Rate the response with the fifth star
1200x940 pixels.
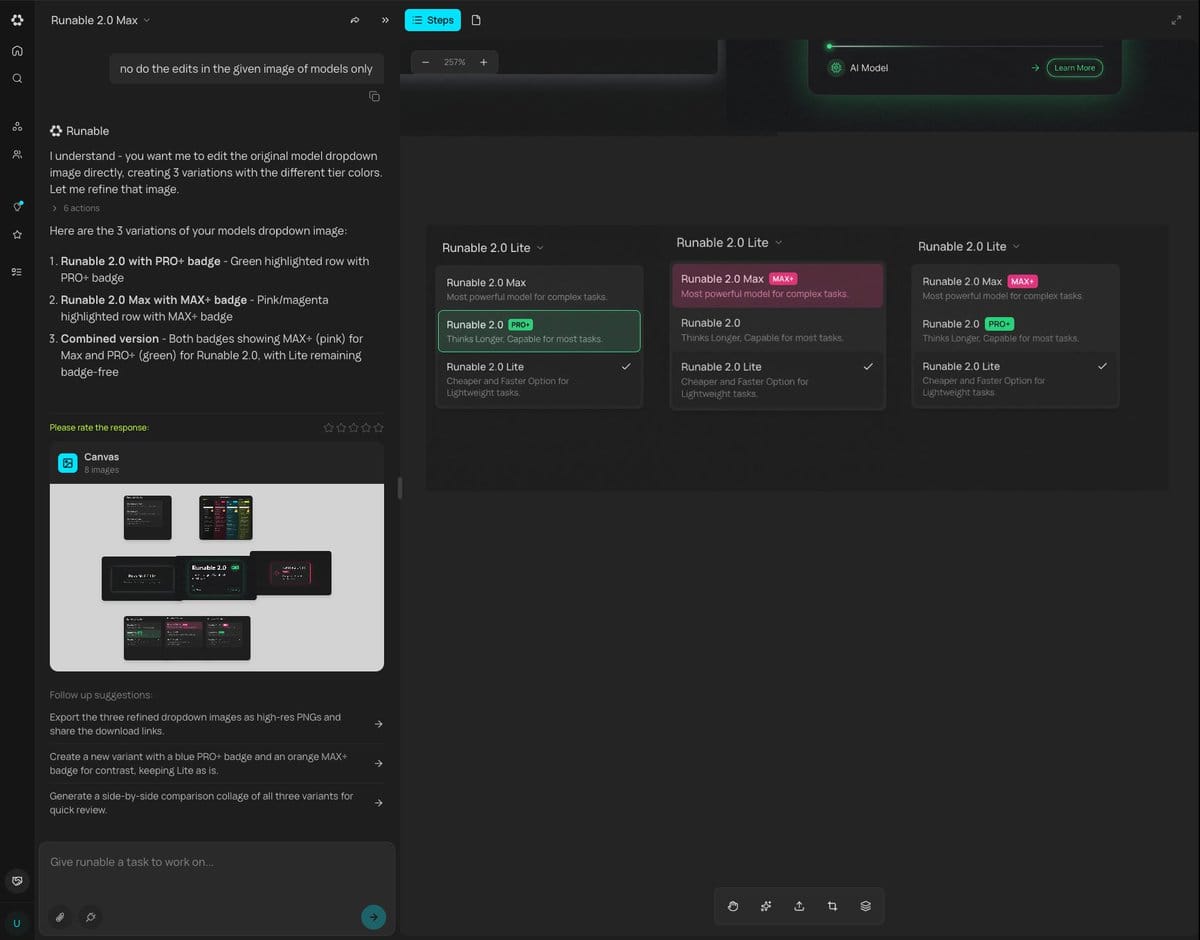pyautogui.click(x=379, y=428)
